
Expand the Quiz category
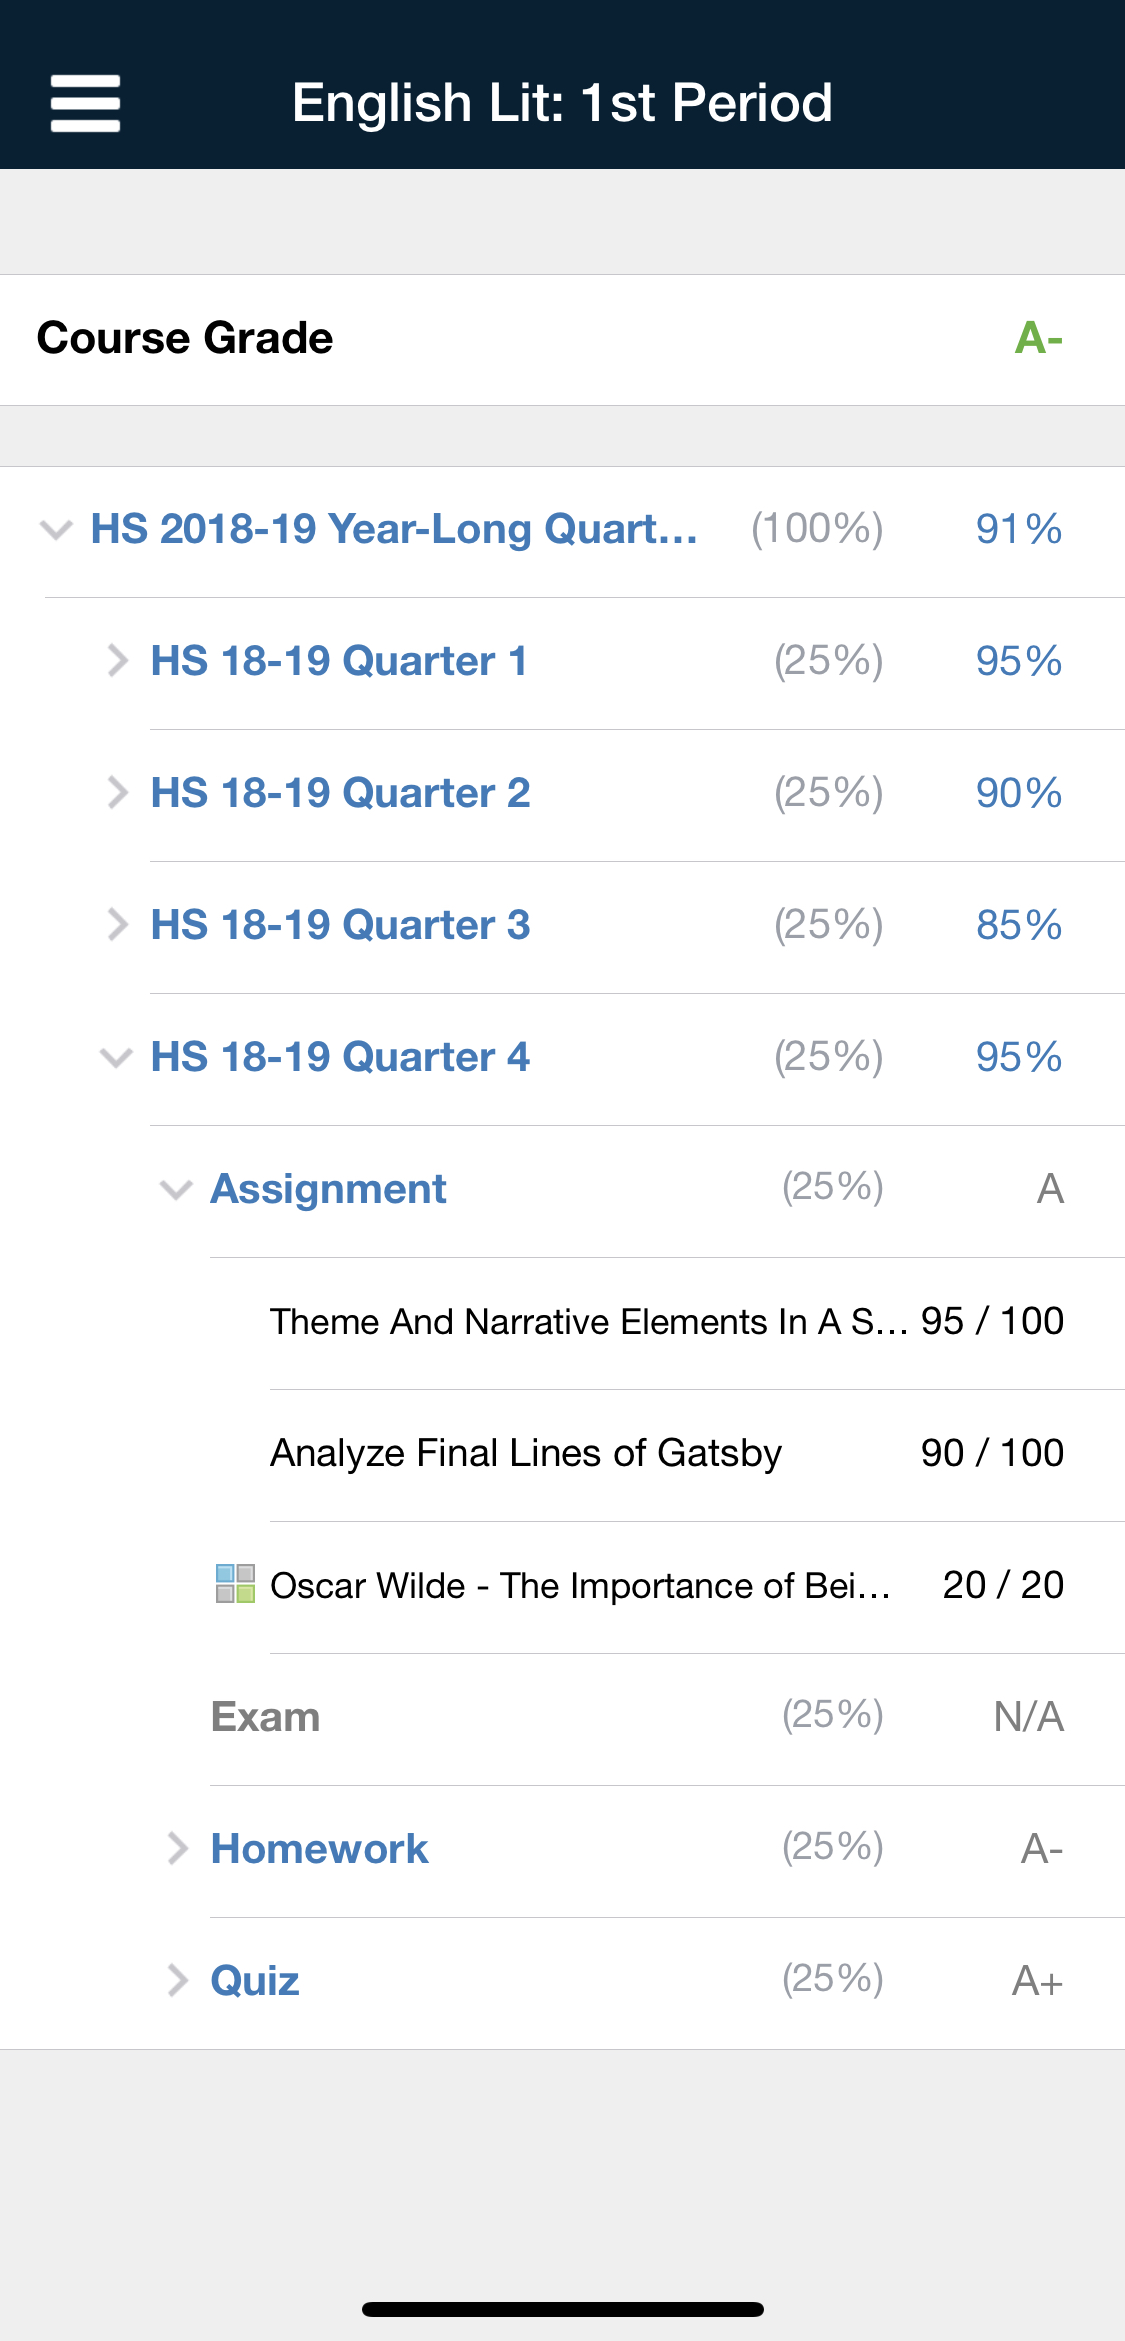pos(179,1980)
